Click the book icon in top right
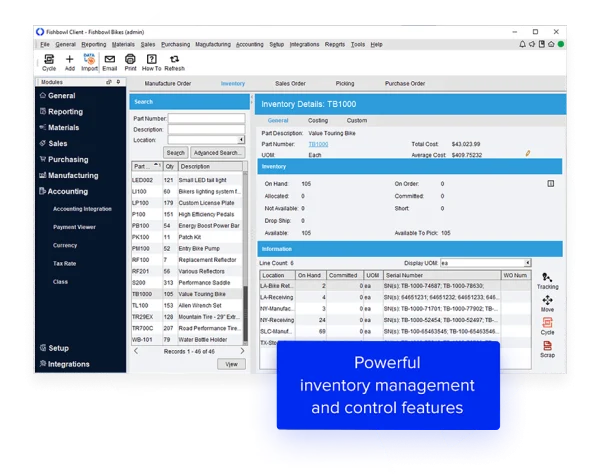The height and width of the screenshot is (476, 600). pos(541,44)
